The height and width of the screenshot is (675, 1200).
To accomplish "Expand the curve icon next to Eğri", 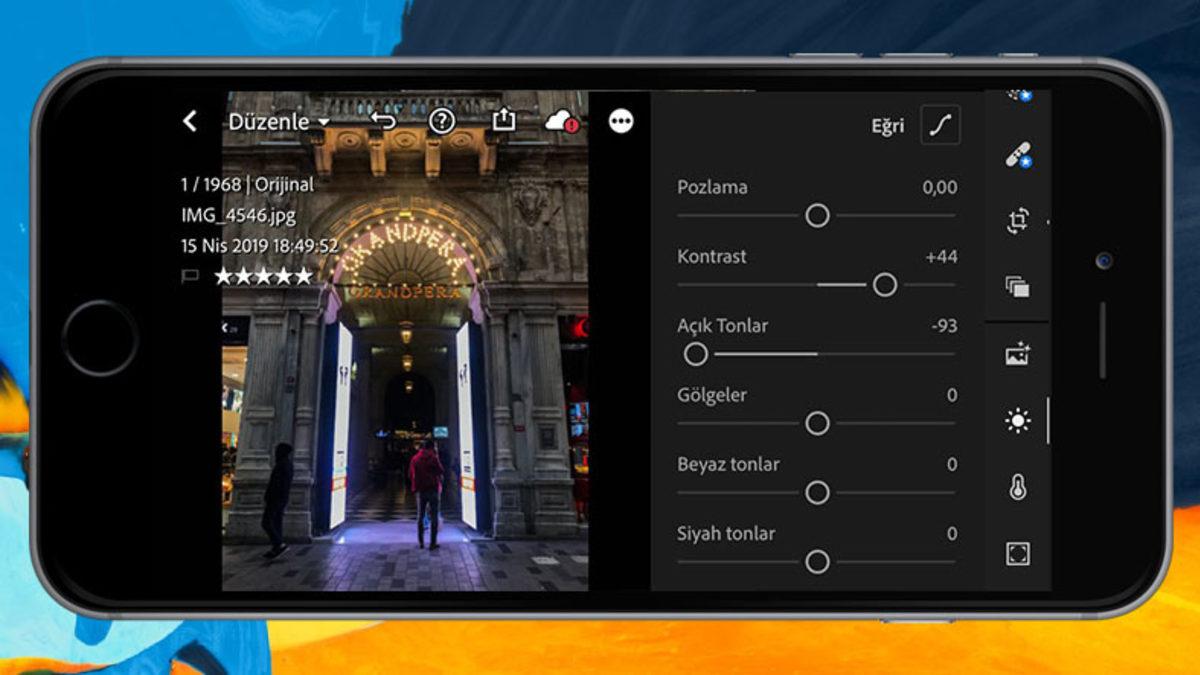I will point(938,125).
